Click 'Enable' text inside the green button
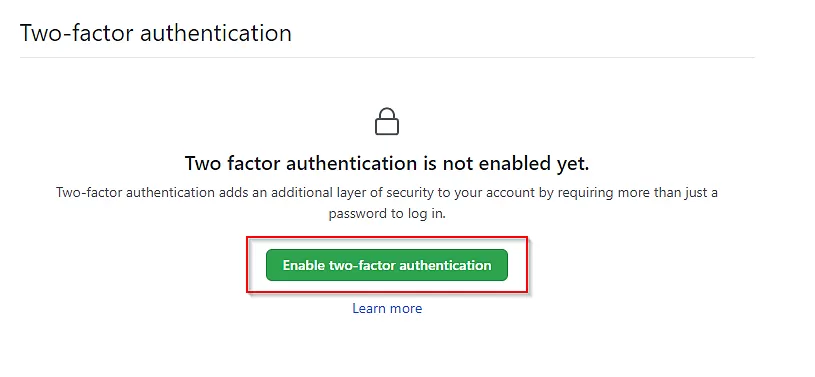 pos(304,265)
